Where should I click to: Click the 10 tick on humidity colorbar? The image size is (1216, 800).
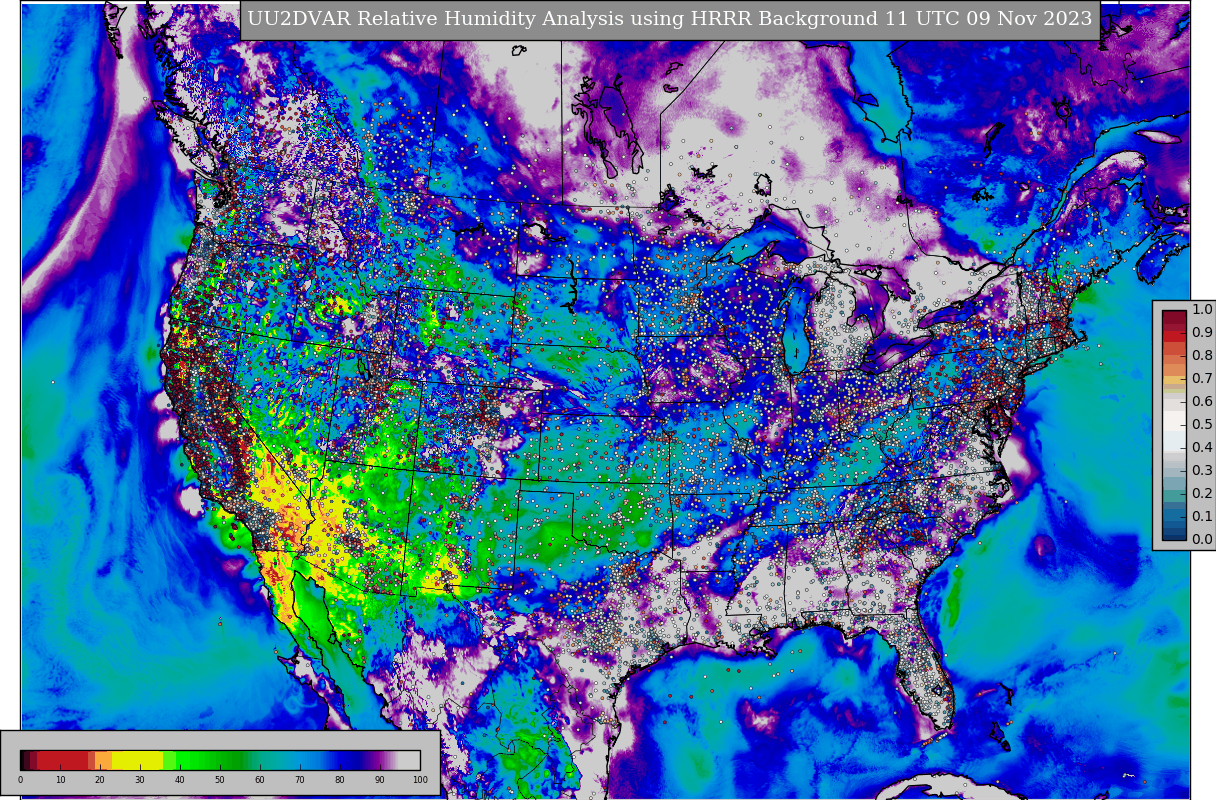(x=60, y=780)
